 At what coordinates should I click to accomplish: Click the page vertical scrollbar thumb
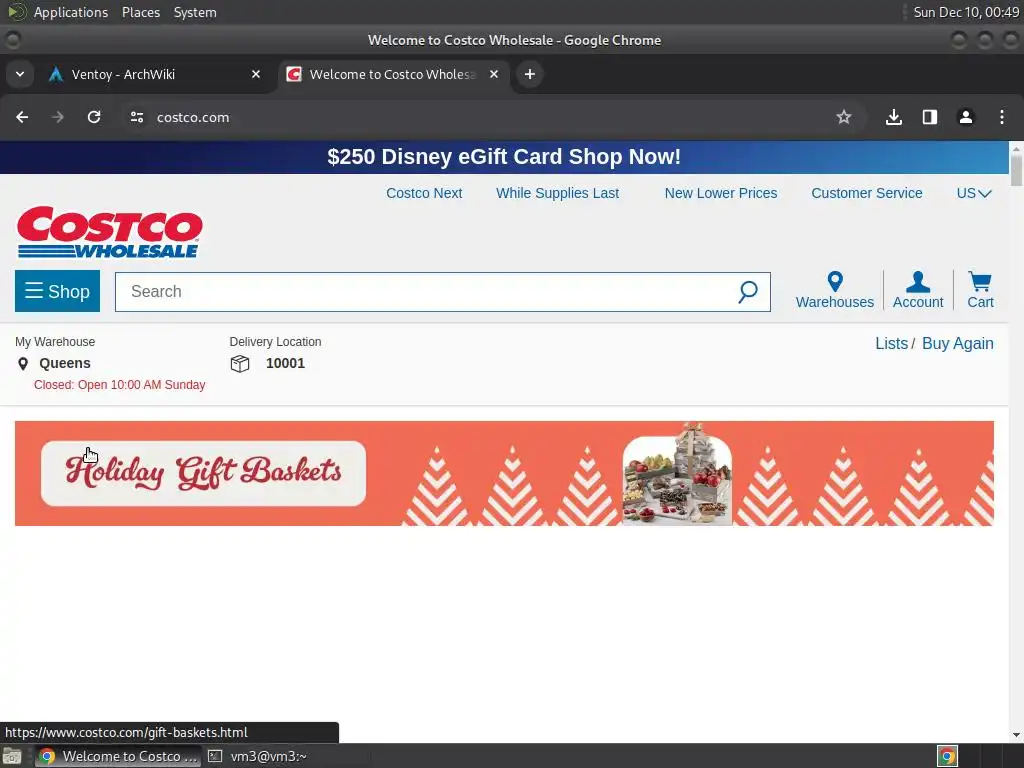click(x=1016, y=168)
